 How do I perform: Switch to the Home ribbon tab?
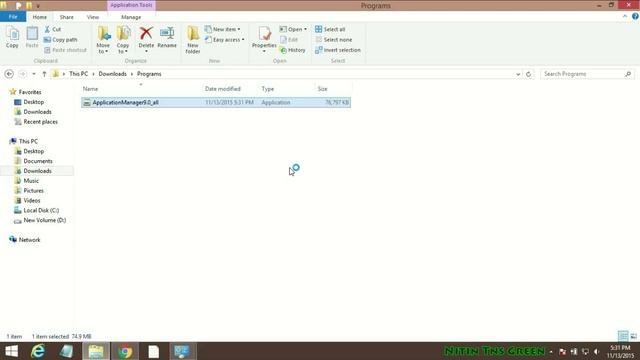[x=40, y=17]
